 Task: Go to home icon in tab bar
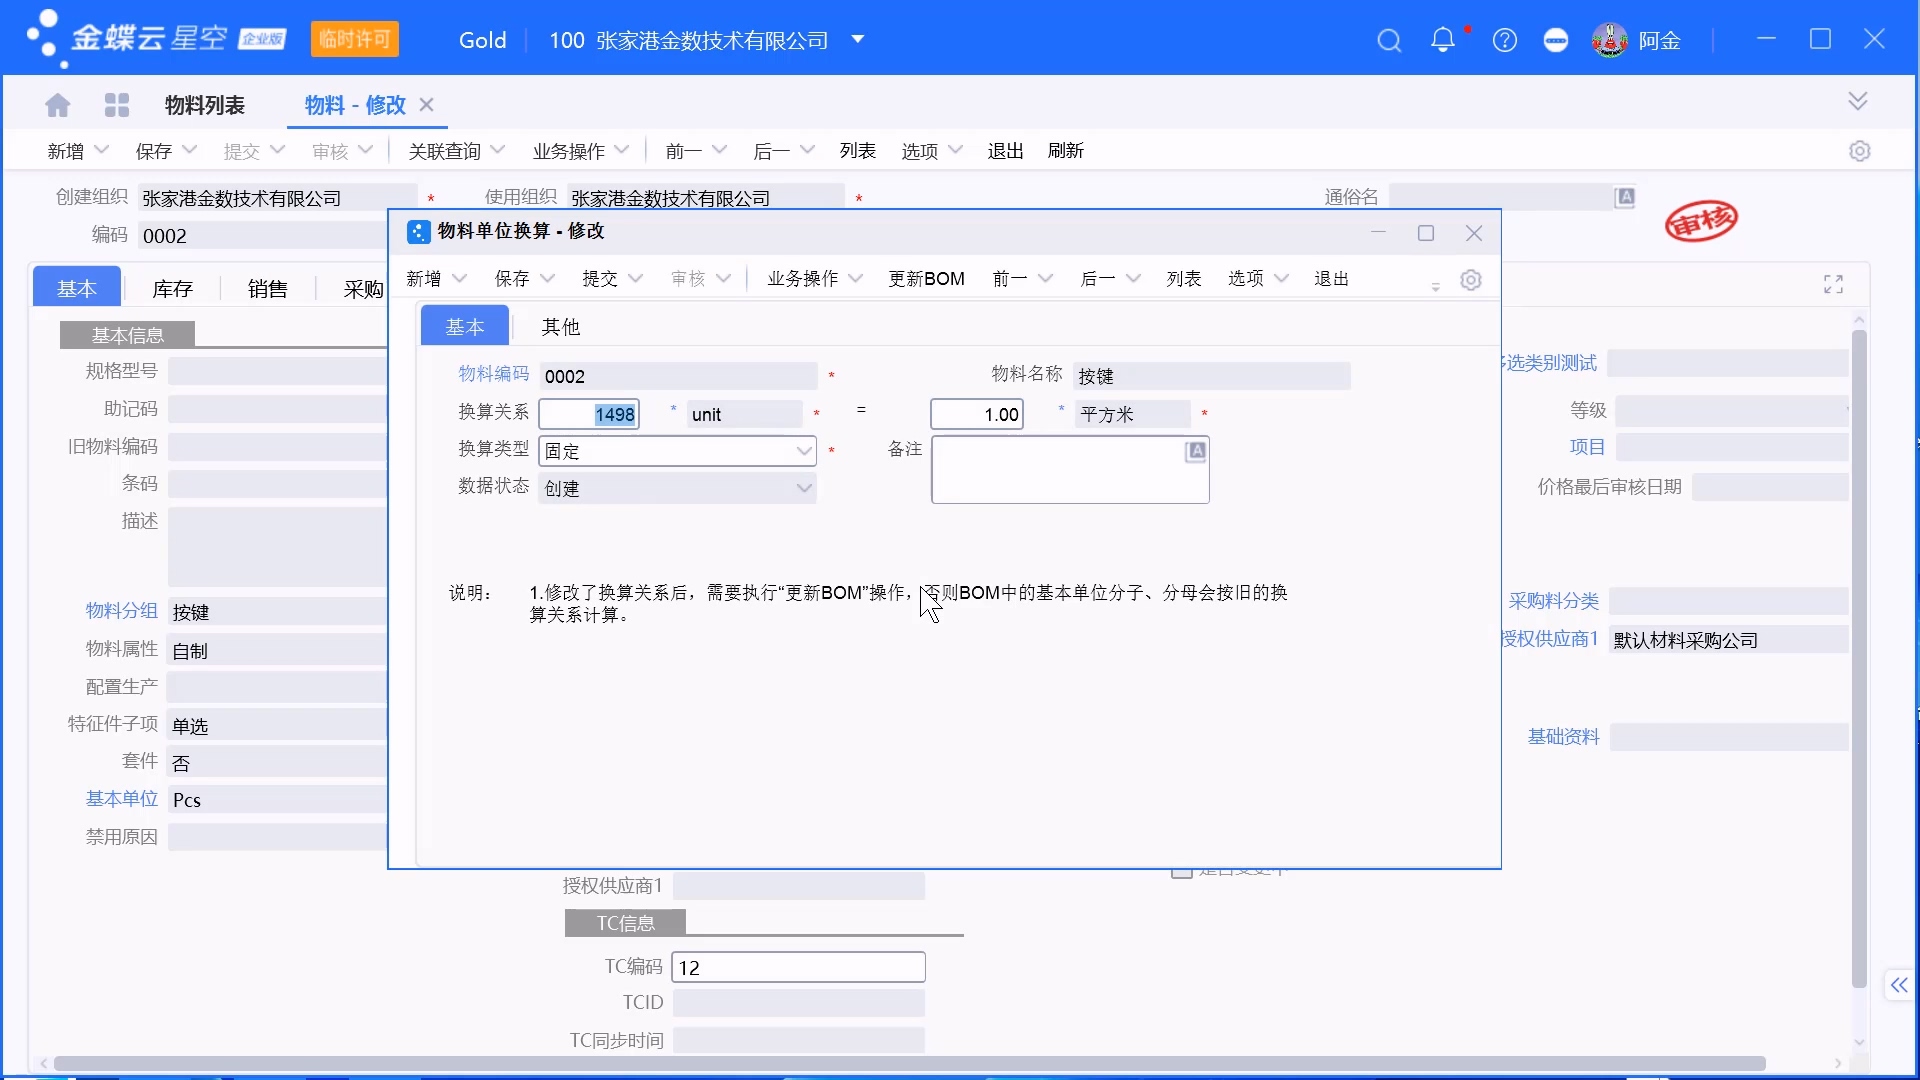coord(58,105)
